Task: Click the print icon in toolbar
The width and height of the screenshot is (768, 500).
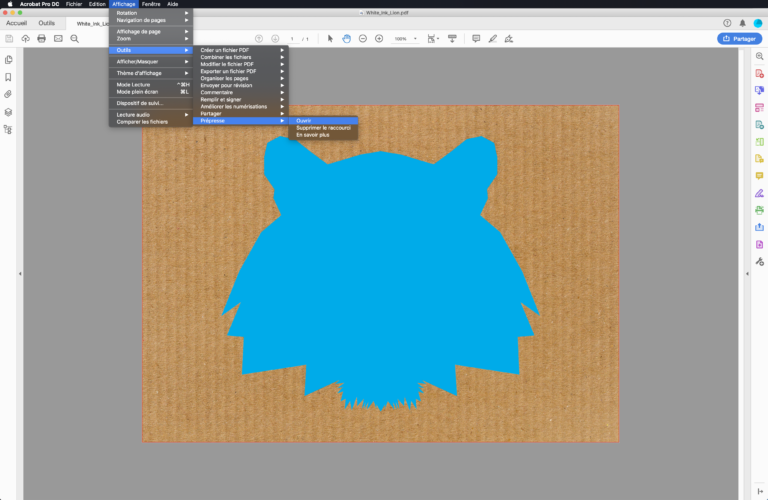Action: pyautogui.click(x=41, y=38)
